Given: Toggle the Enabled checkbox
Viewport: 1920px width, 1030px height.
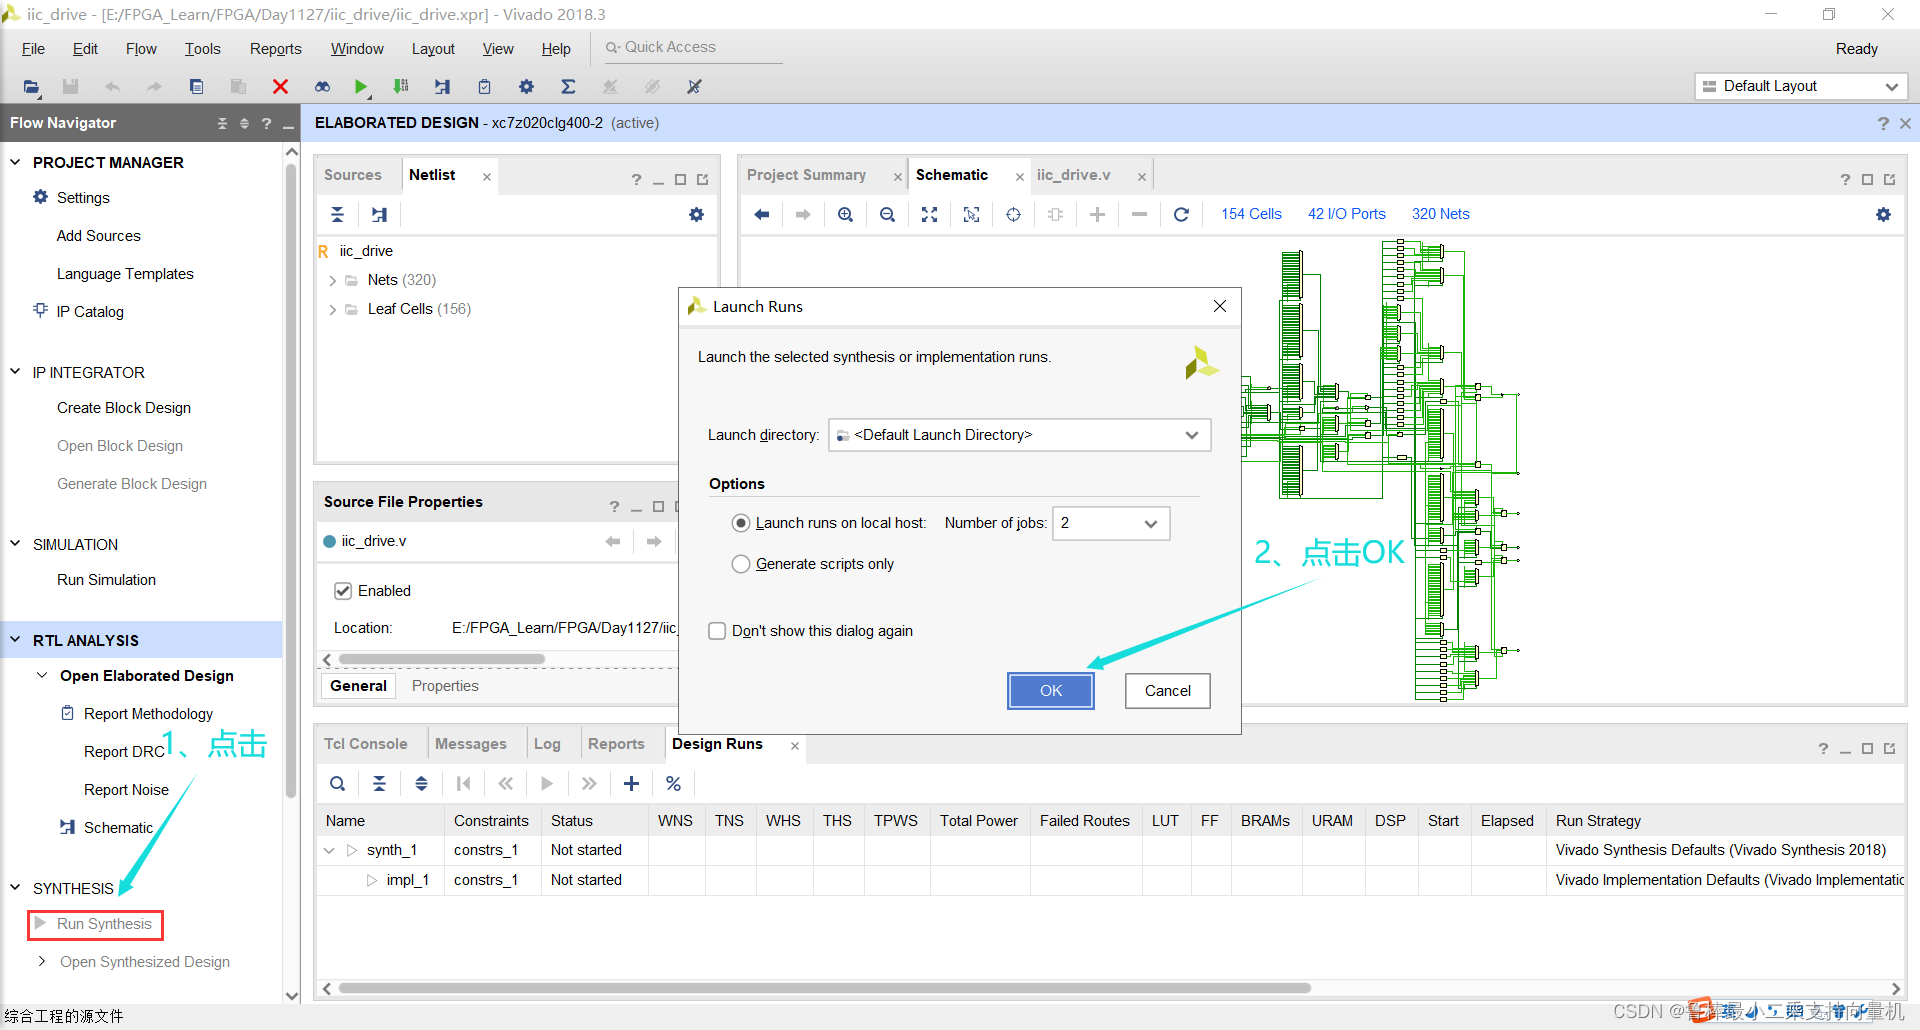Looking at the screenshot, I should [343, 591].
